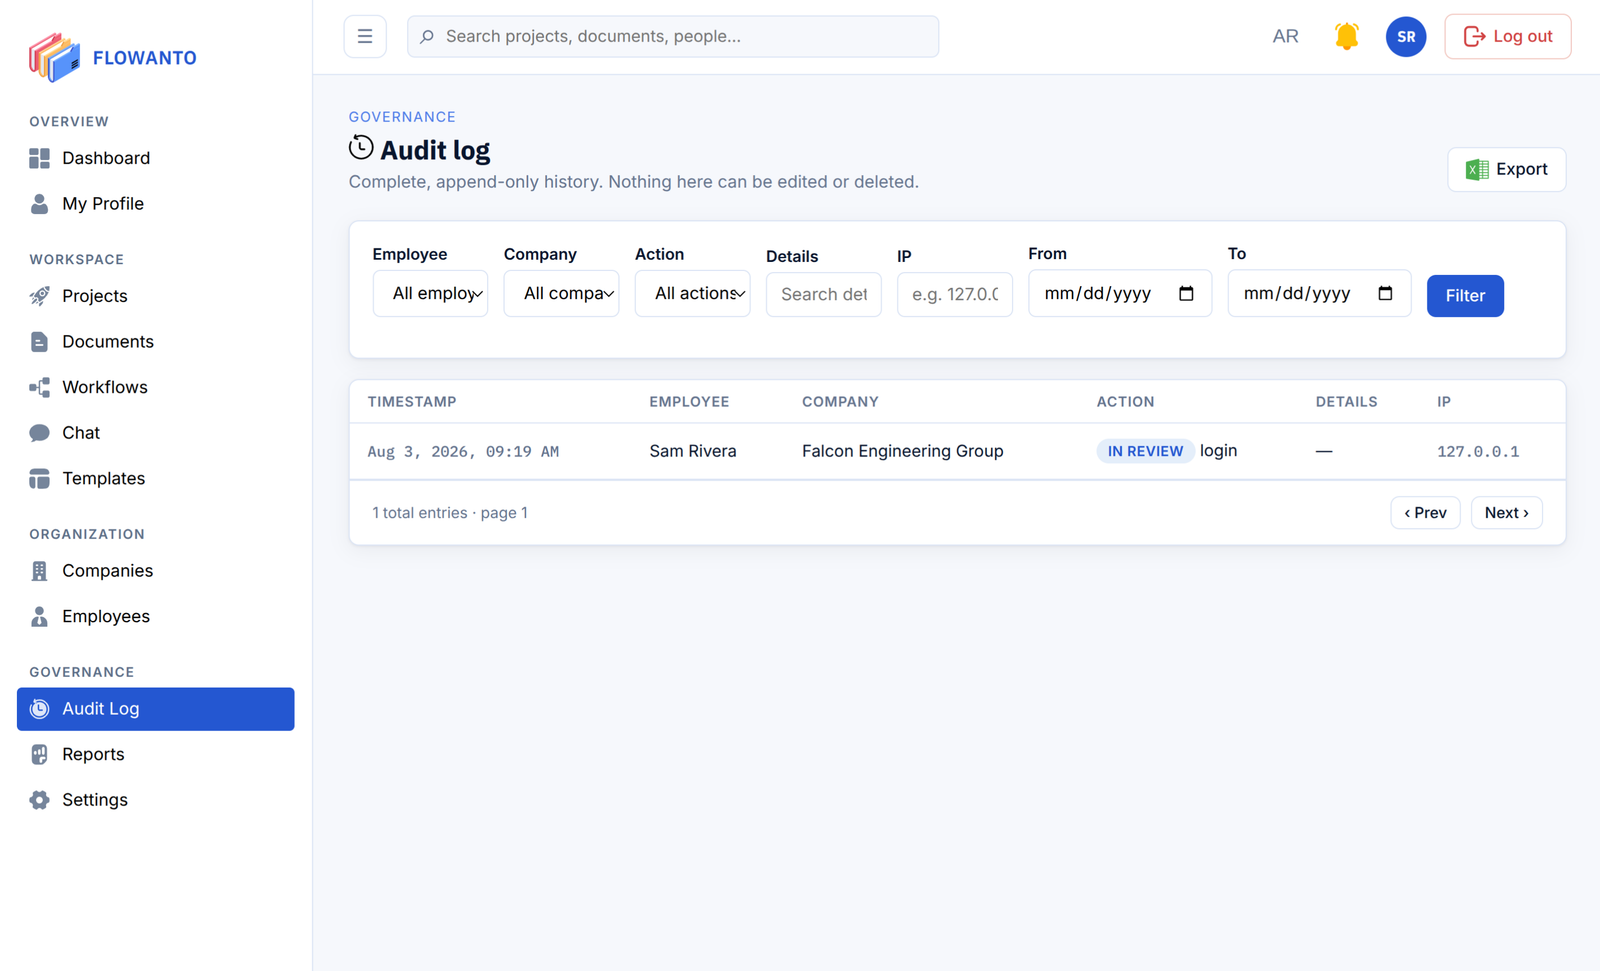Click the blue Filter button
The image size is (1600, 971).
coord(1465,296)
